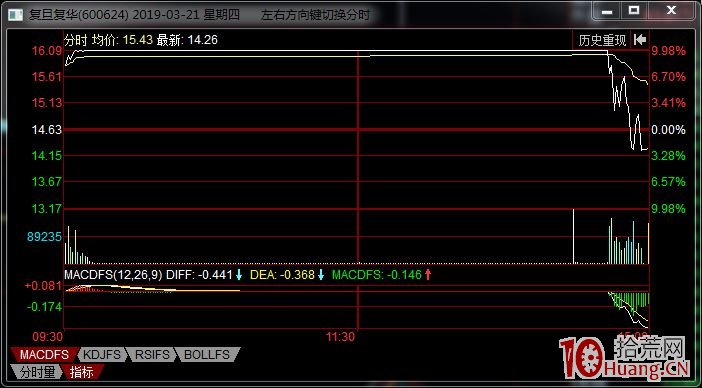Switch to the KDJFS indicator tab
The image size is (702, 388).
click(x=102, y=355)
